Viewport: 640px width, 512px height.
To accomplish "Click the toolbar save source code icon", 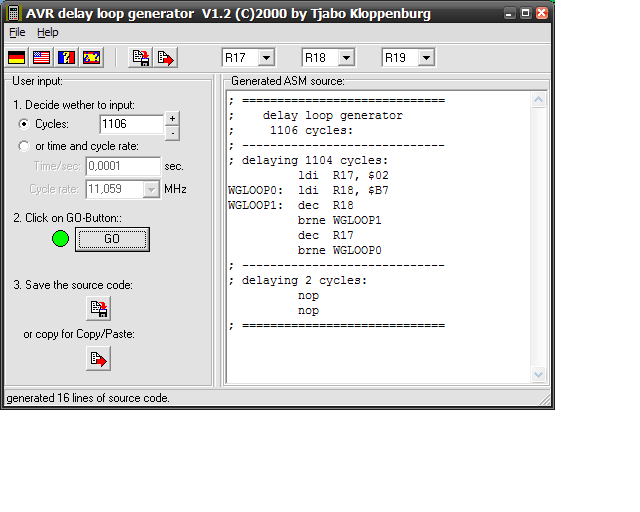I will (141, 58).
